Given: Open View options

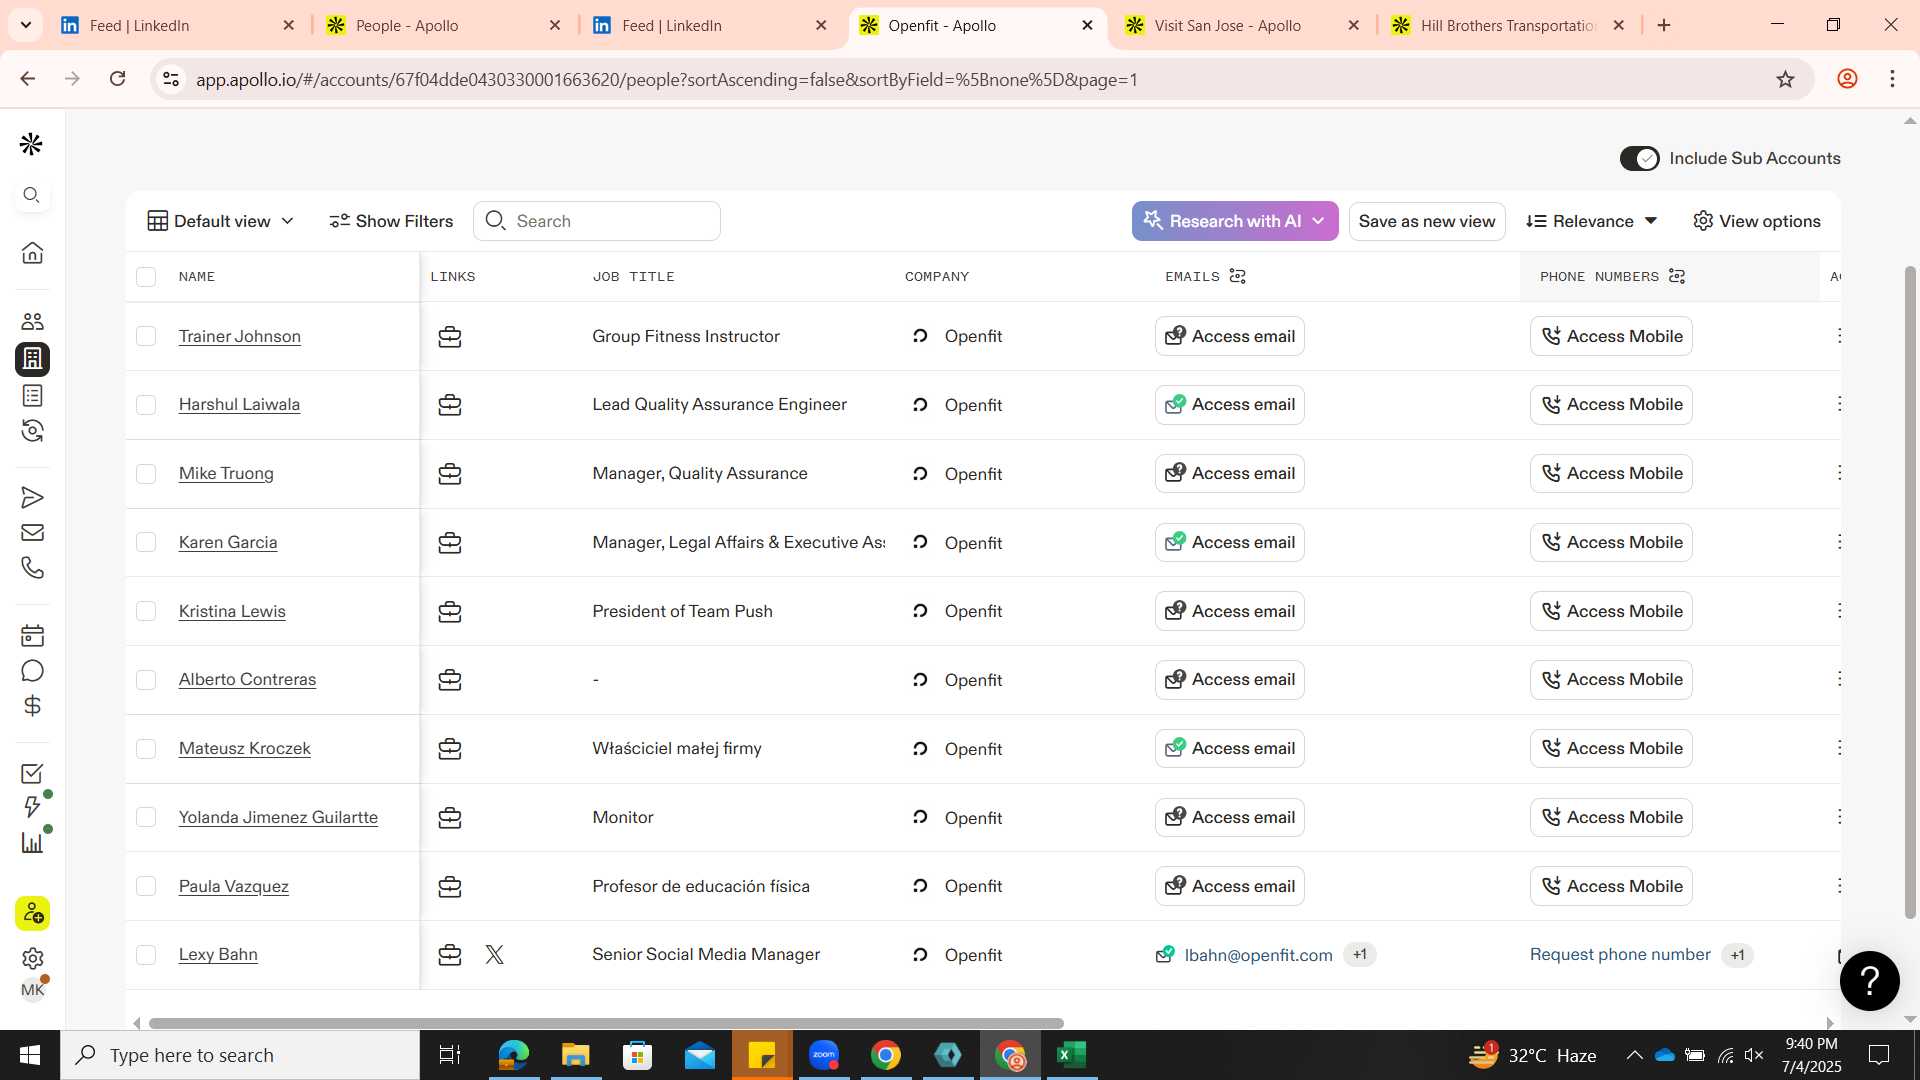Looking at the screenshot, I should 1757,221.
